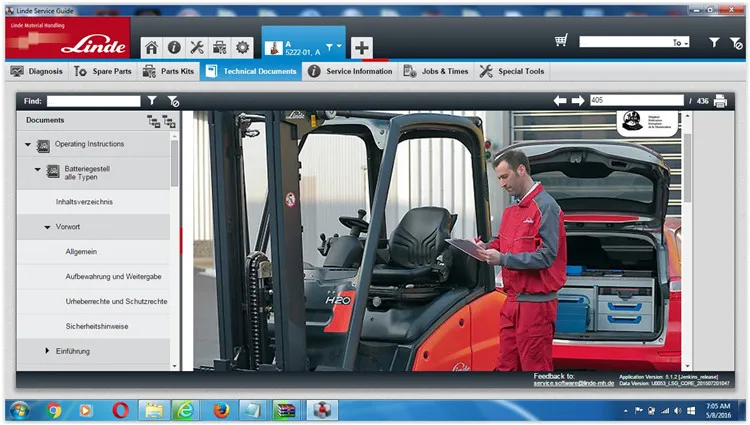Collapse the Operating Instructions node
750x425 pixels.
tap(28, 144)
